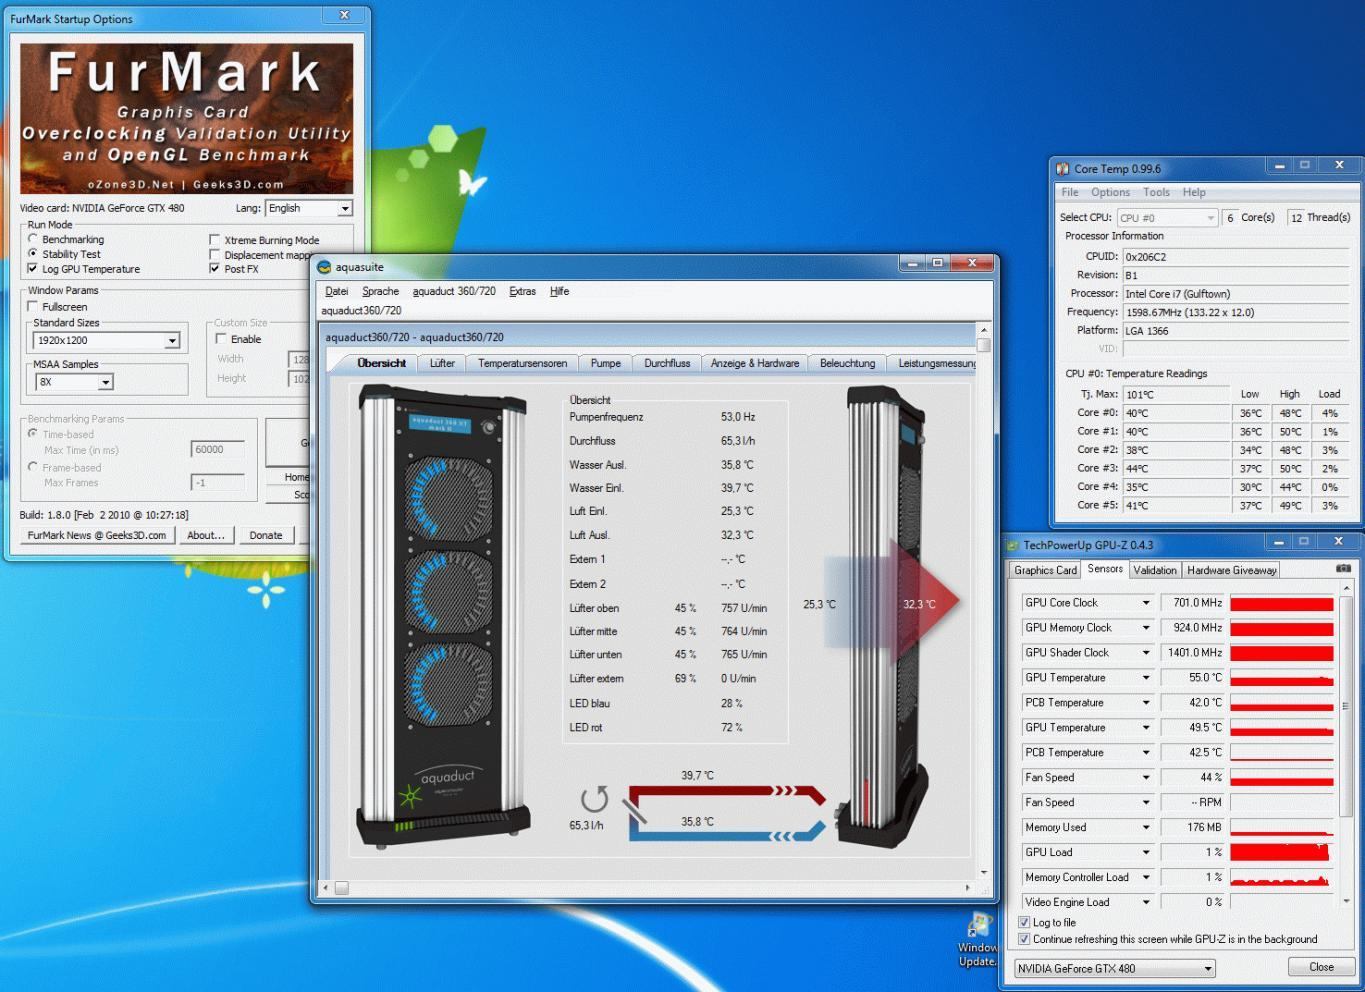Viewport: 1365px width, 992px height.
Task: Click the GPU Core Clock red graph bar
Action: (x=1281, y=603)
